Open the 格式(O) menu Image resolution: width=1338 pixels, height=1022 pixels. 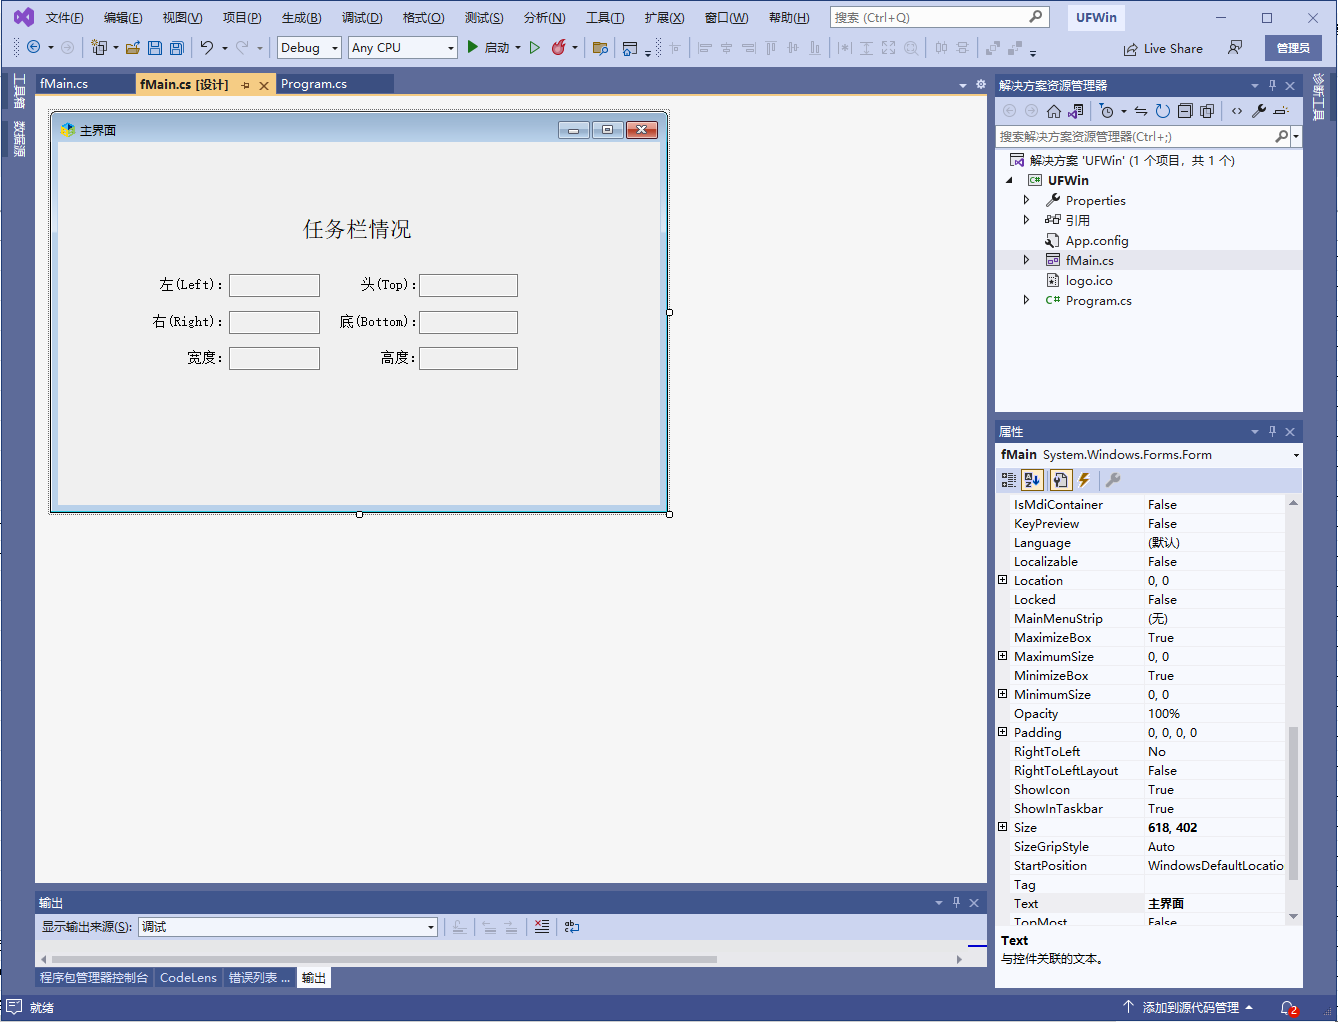tap(423, 17)
